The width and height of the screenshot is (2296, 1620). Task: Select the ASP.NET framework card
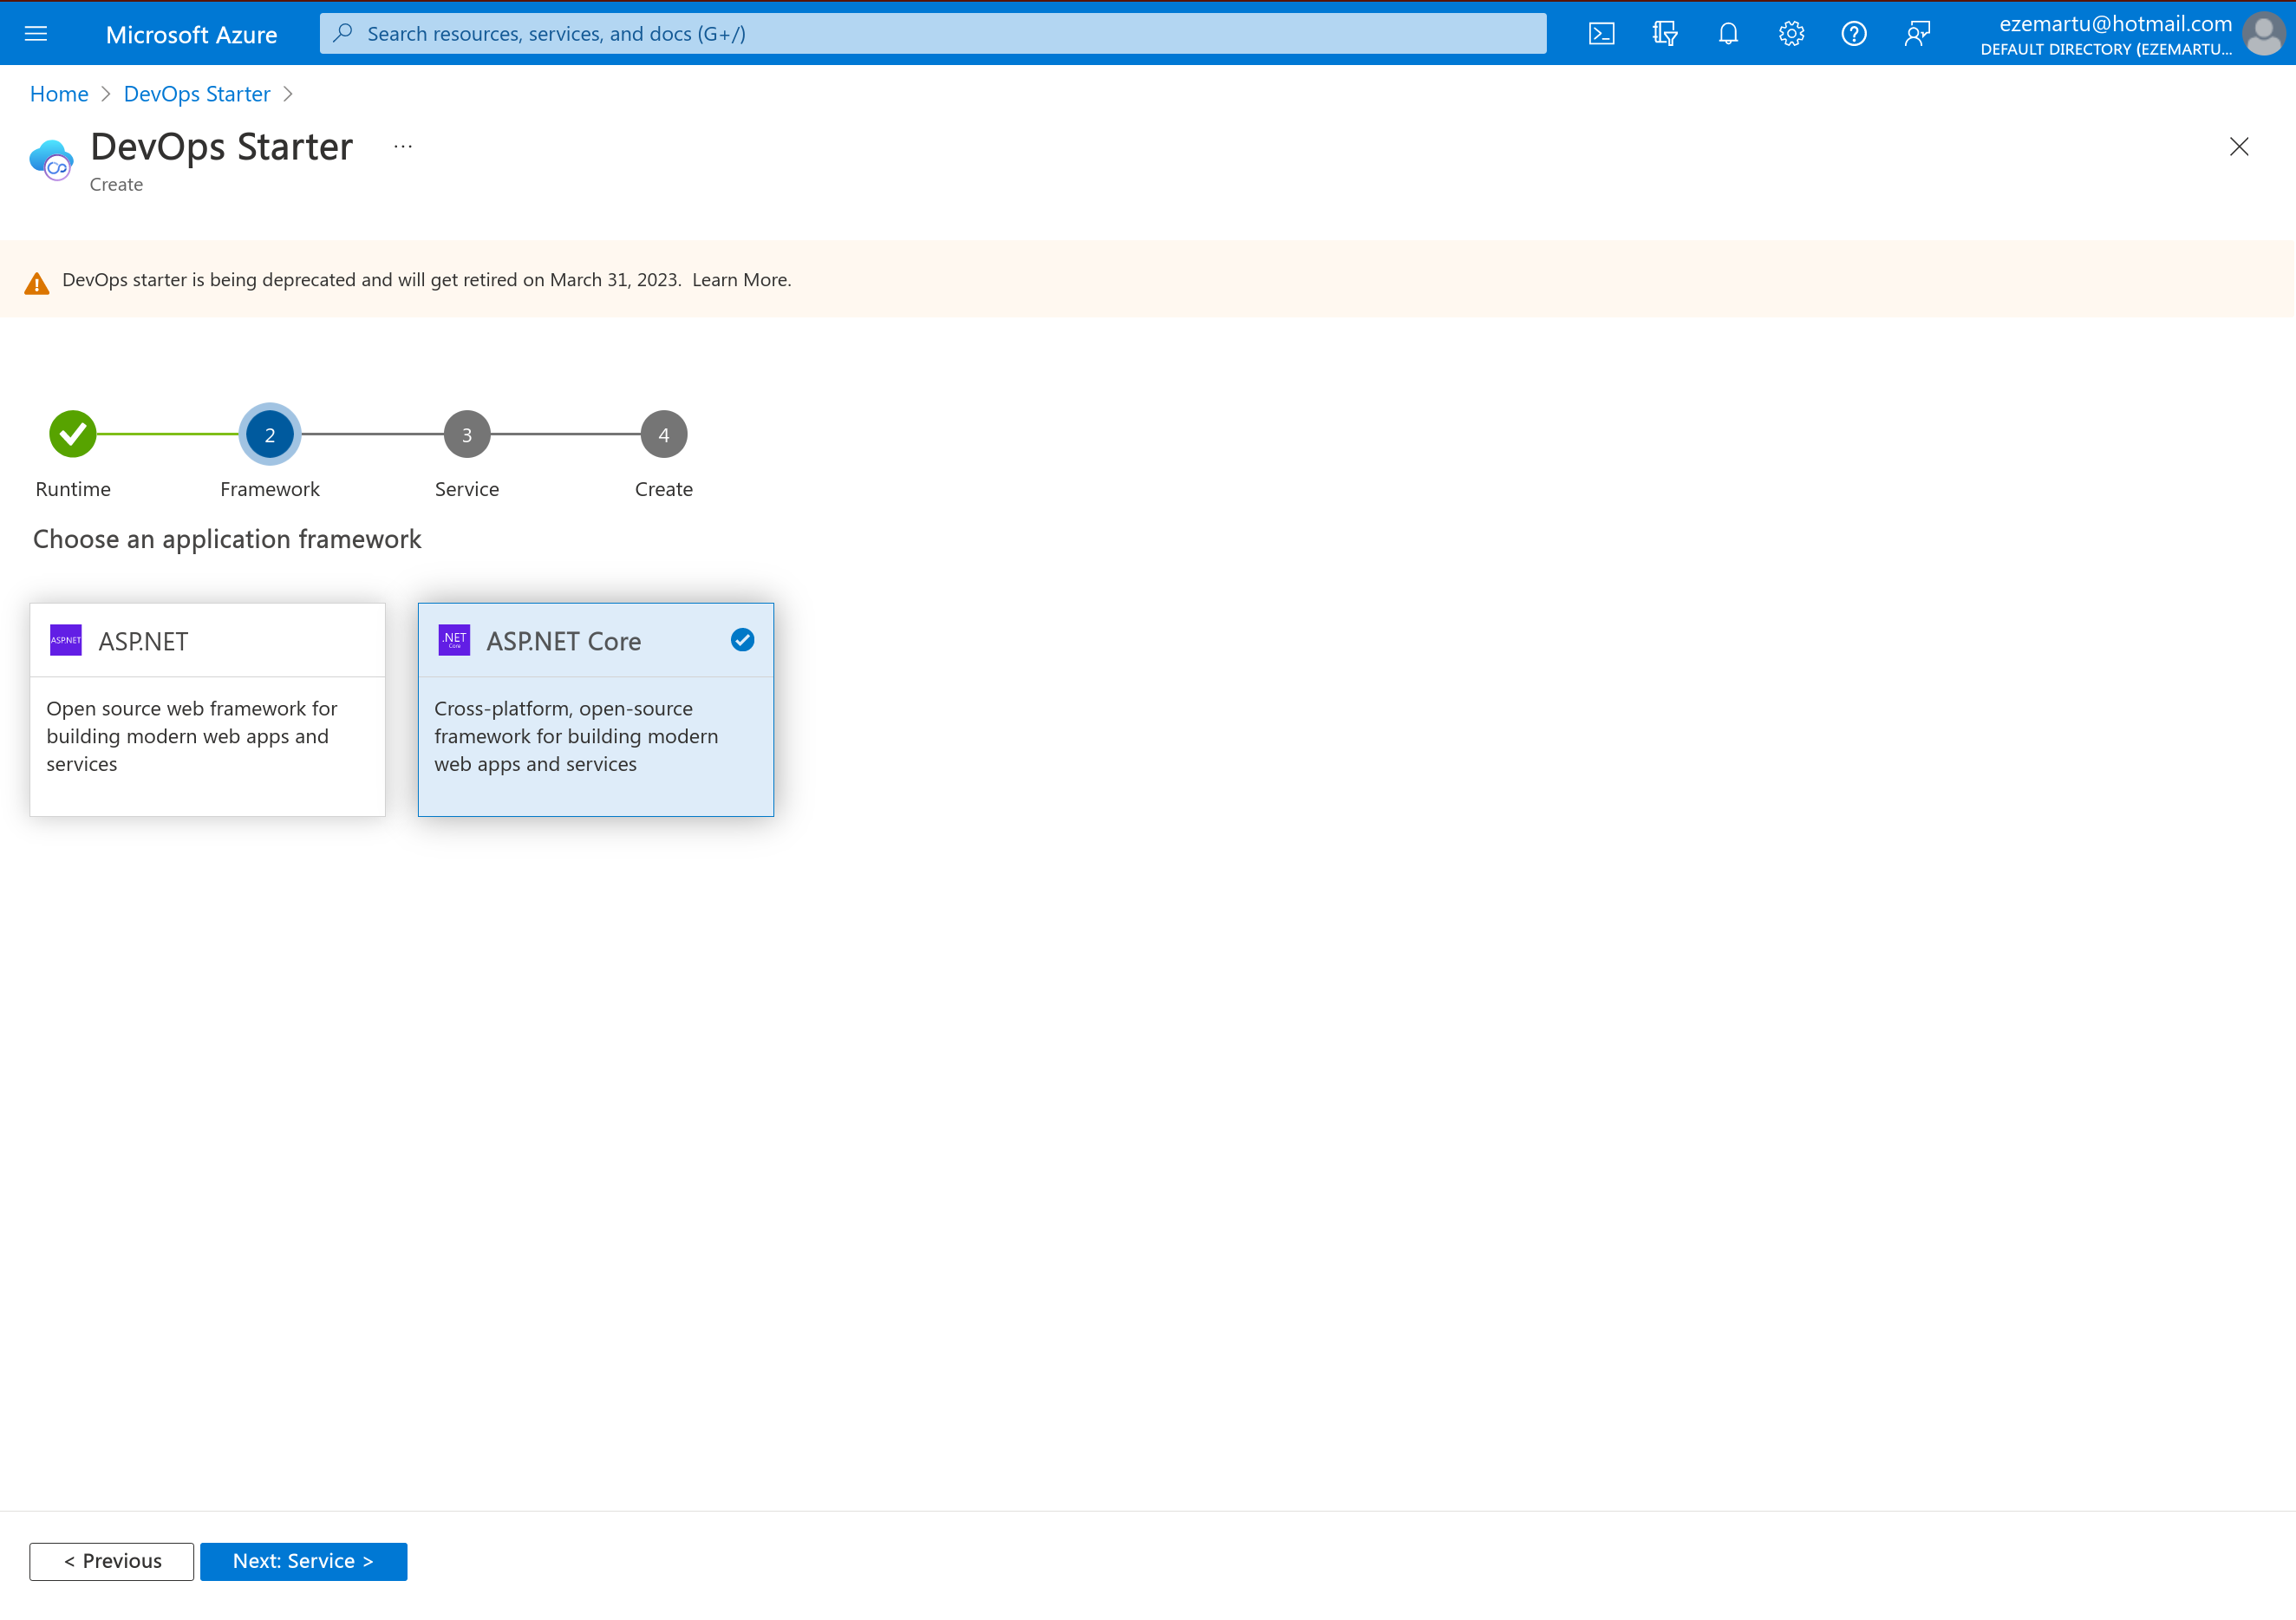(207, 709)
